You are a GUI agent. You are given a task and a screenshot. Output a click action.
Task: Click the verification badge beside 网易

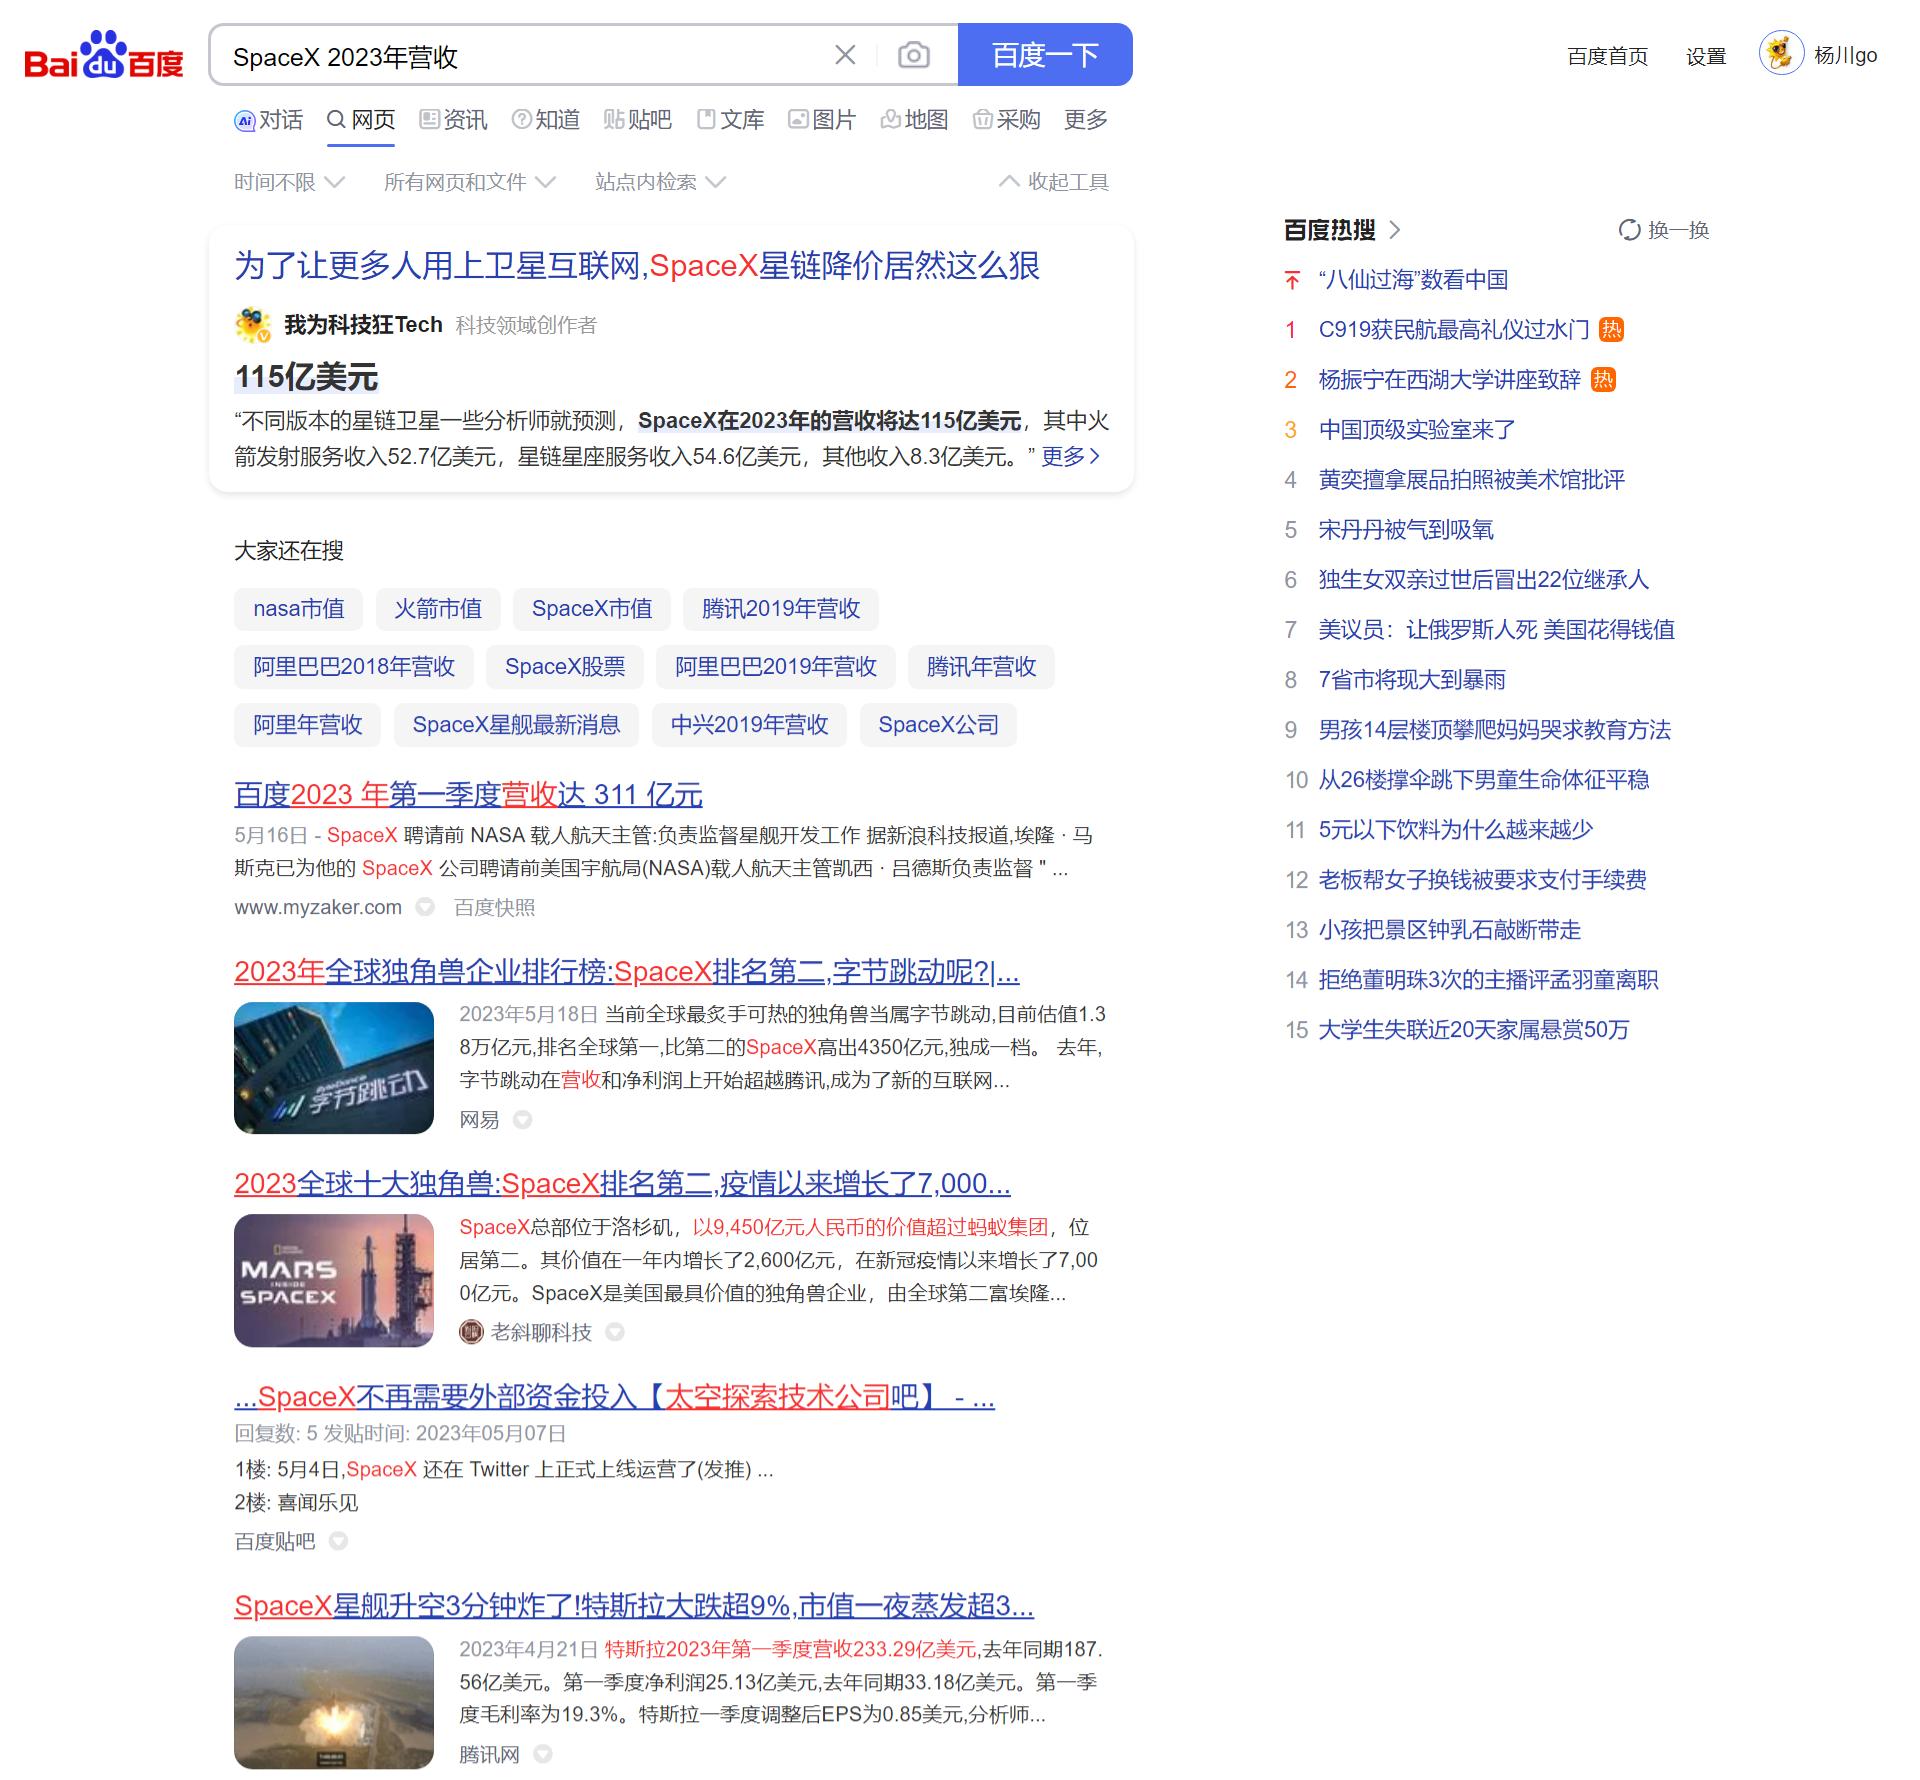click(x=522, y=1120)
